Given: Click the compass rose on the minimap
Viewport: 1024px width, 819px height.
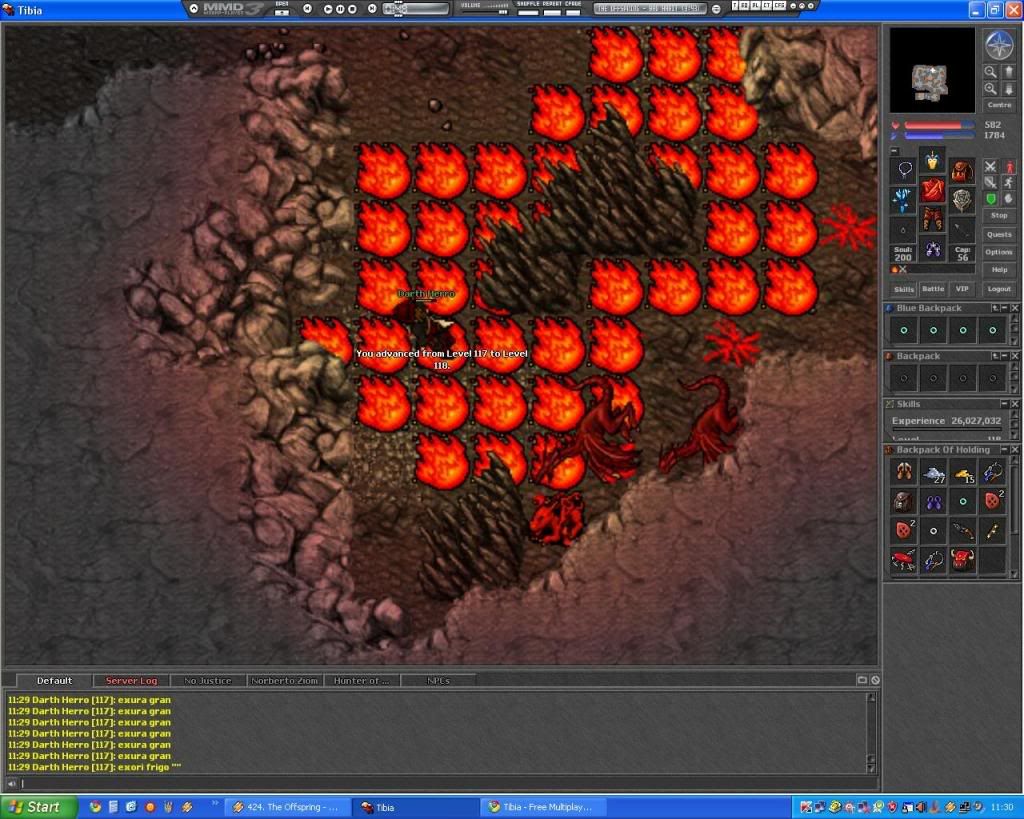Looking at the screenshot, I should 999,45.
